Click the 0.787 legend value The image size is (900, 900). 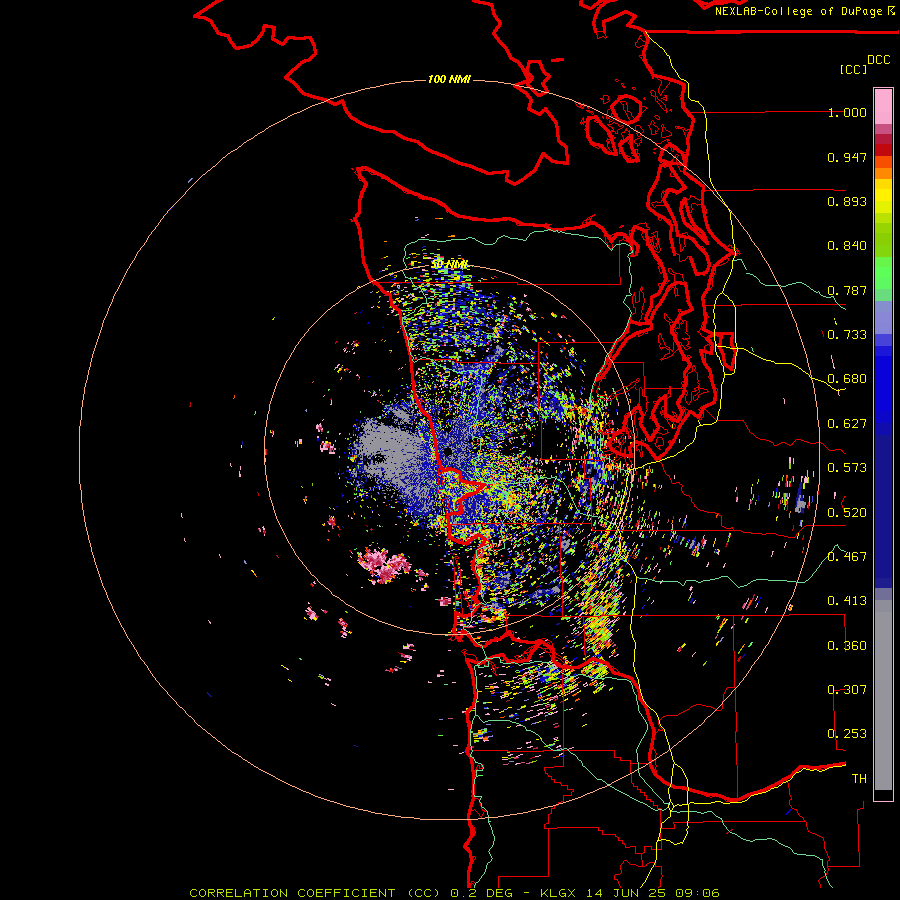tap(847, 290)
